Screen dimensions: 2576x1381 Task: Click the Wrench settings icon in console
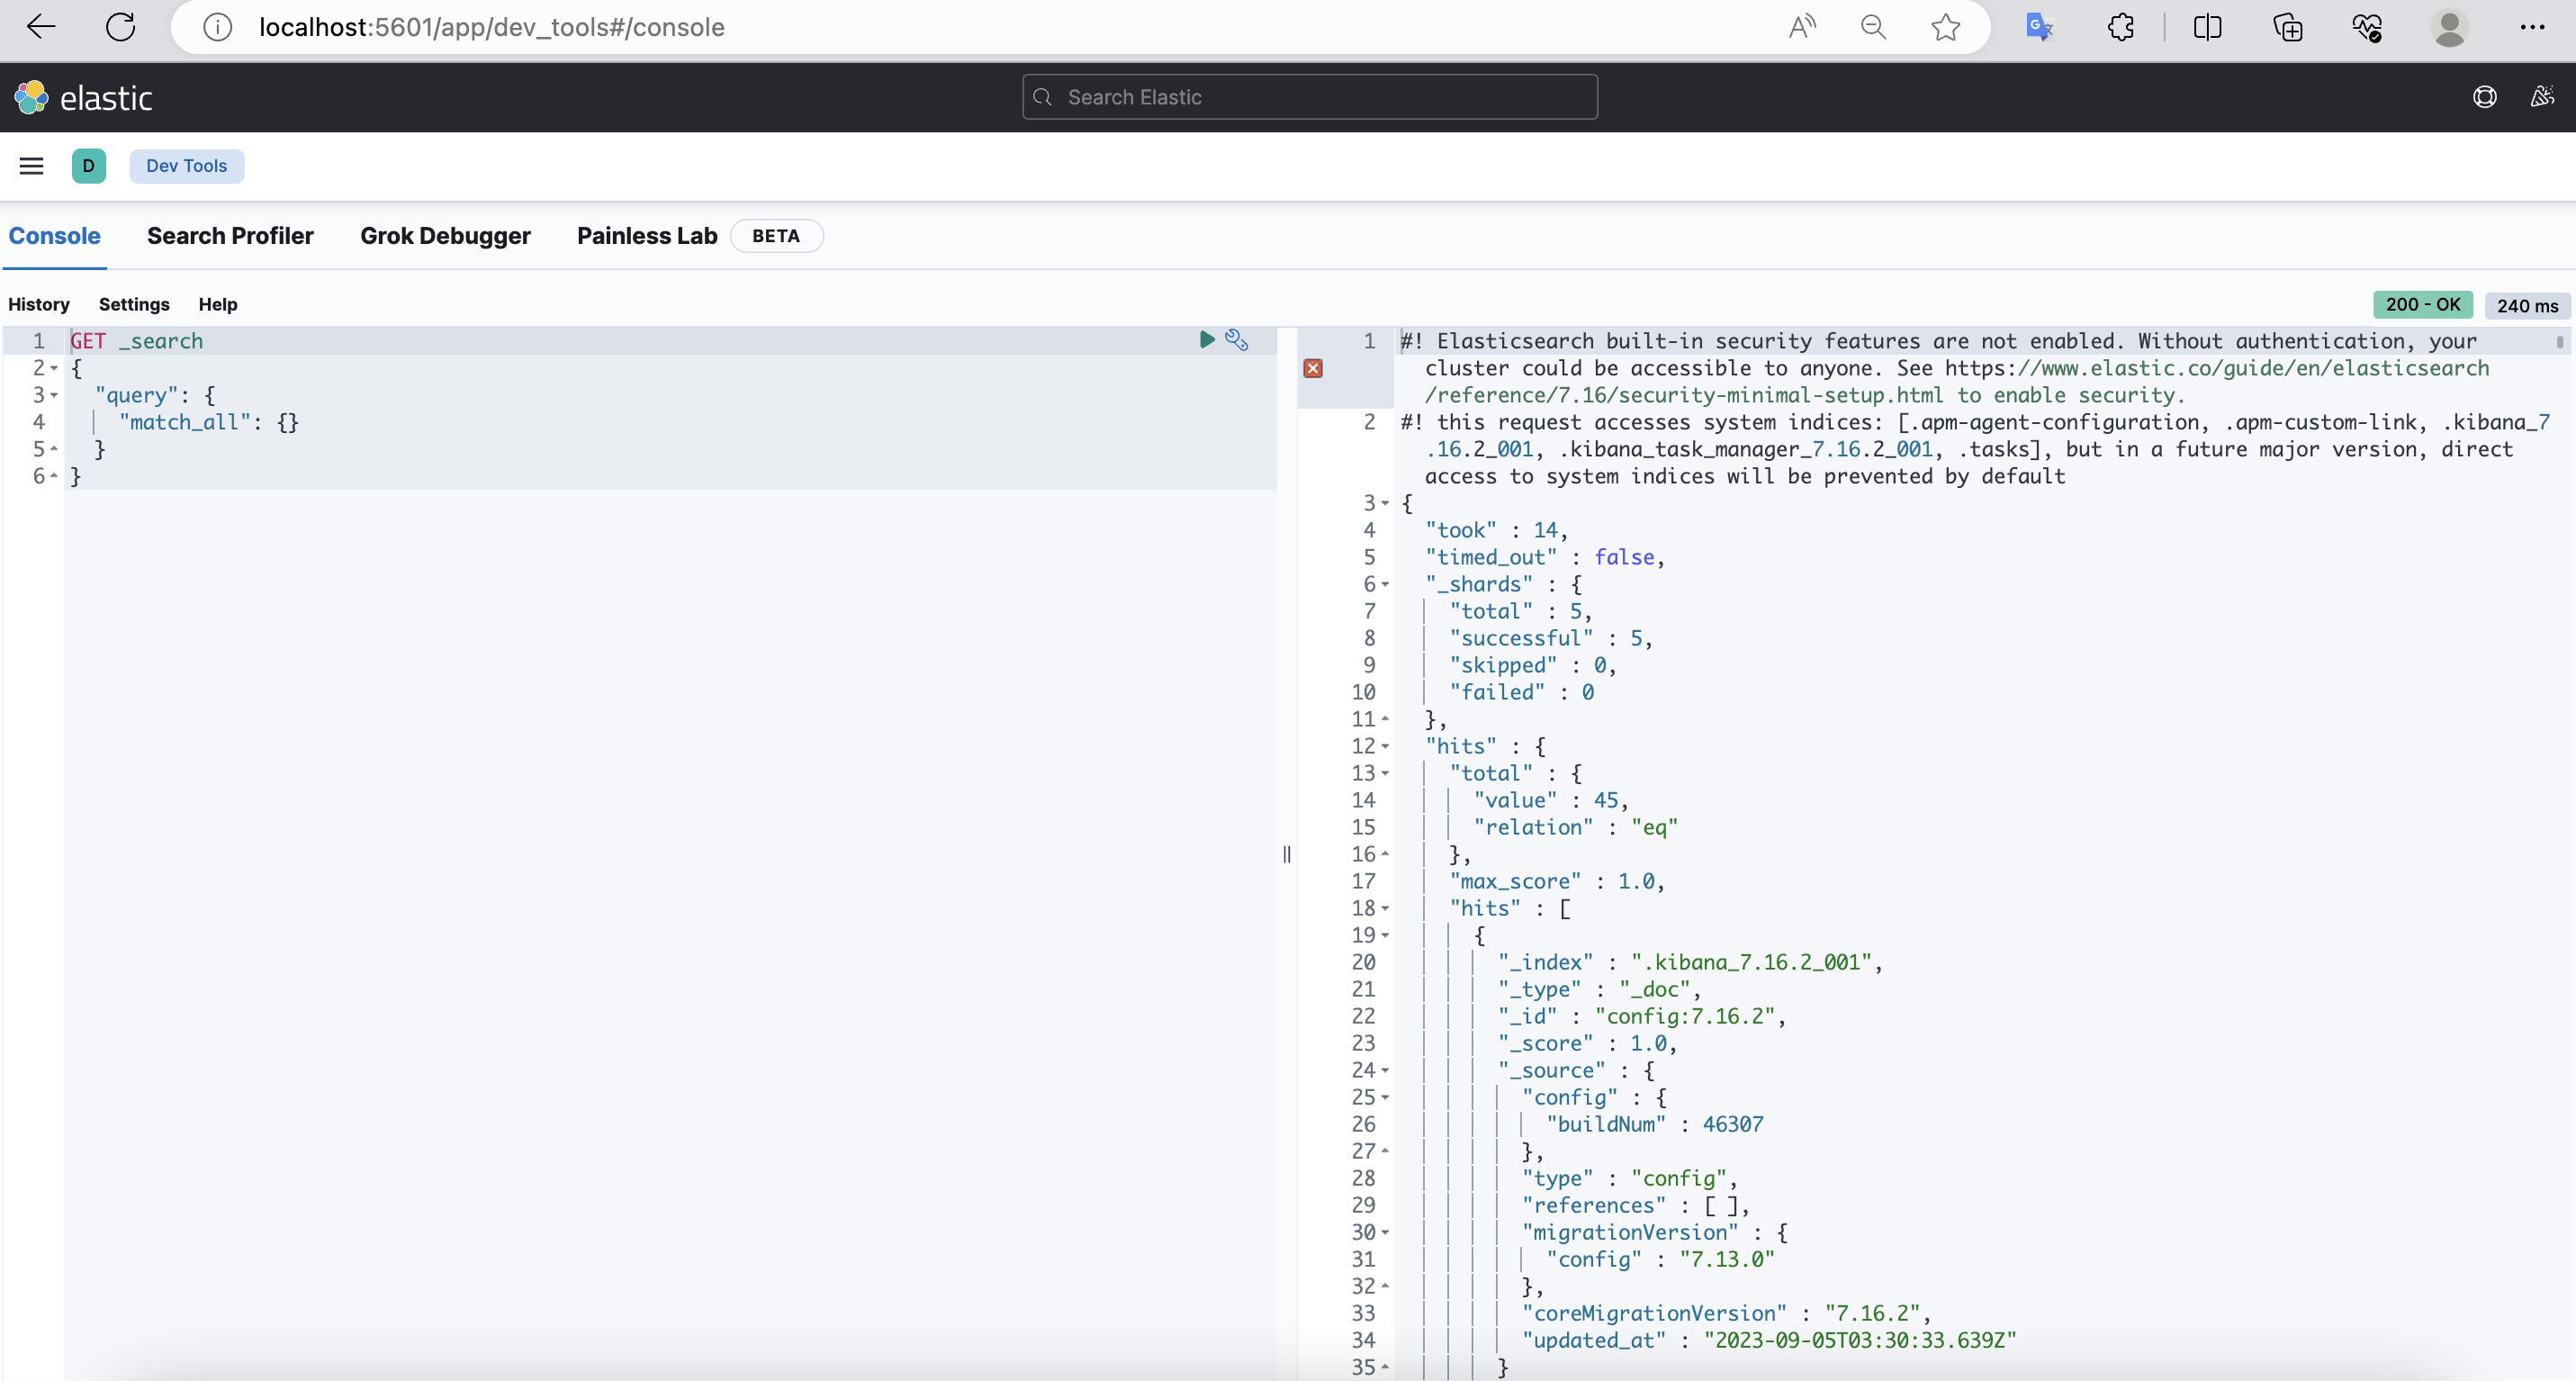(1237, 339)
